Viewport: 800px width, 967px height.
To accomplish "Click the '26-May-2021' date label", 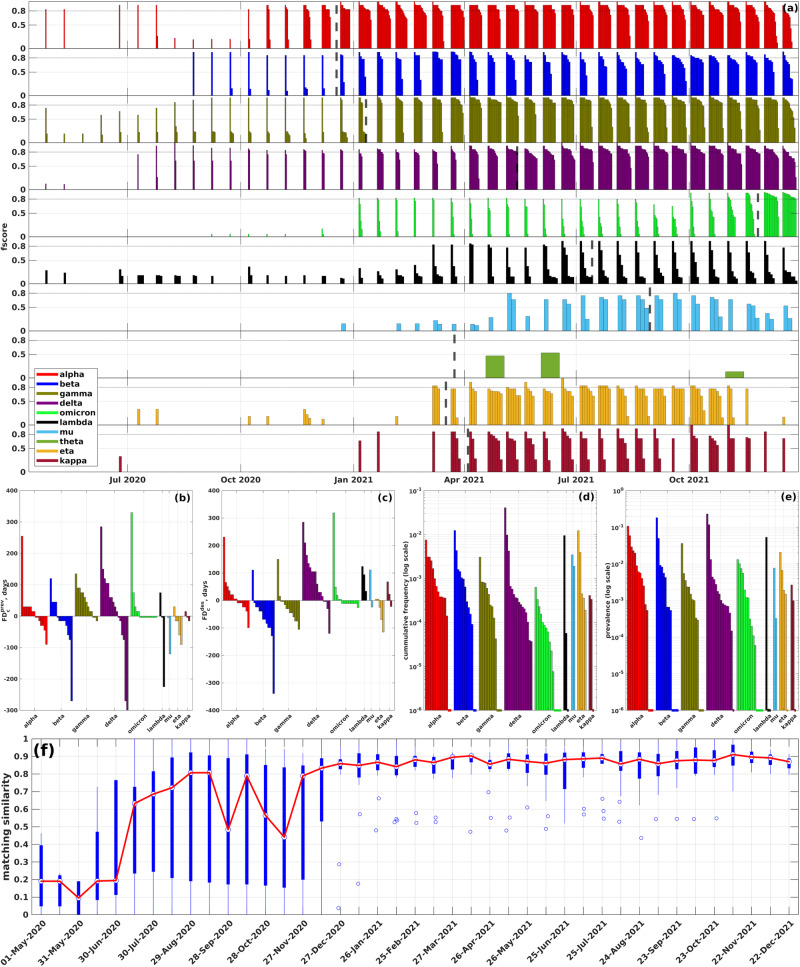I will coord(511,942).
